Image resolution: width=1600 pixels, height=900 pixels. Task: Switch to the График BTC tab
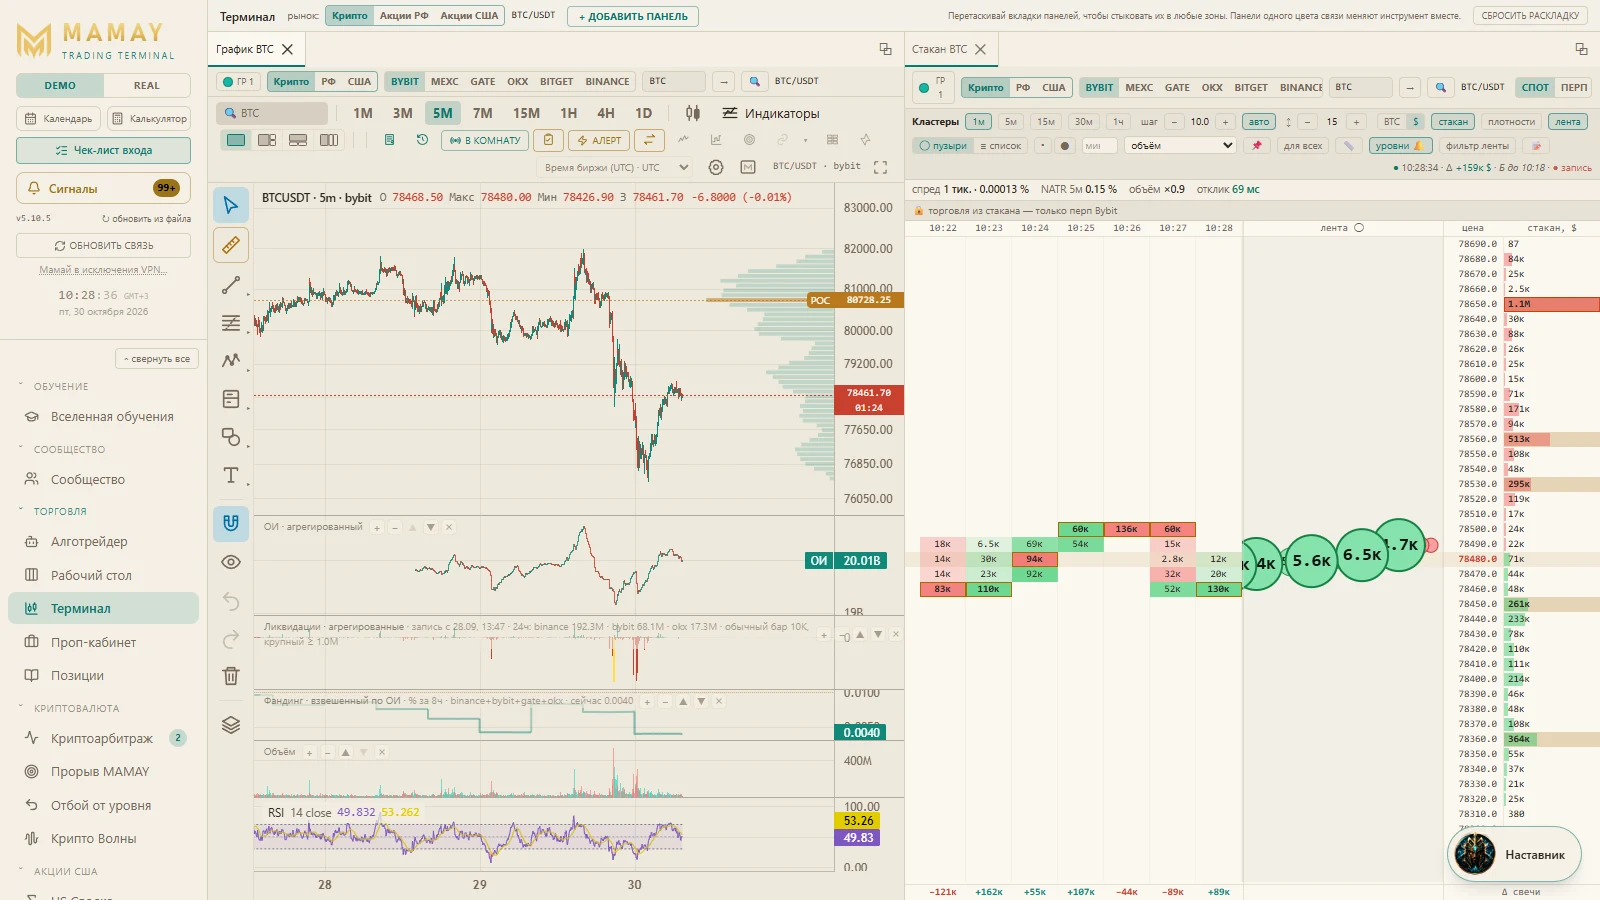click(x=245, y=49)
